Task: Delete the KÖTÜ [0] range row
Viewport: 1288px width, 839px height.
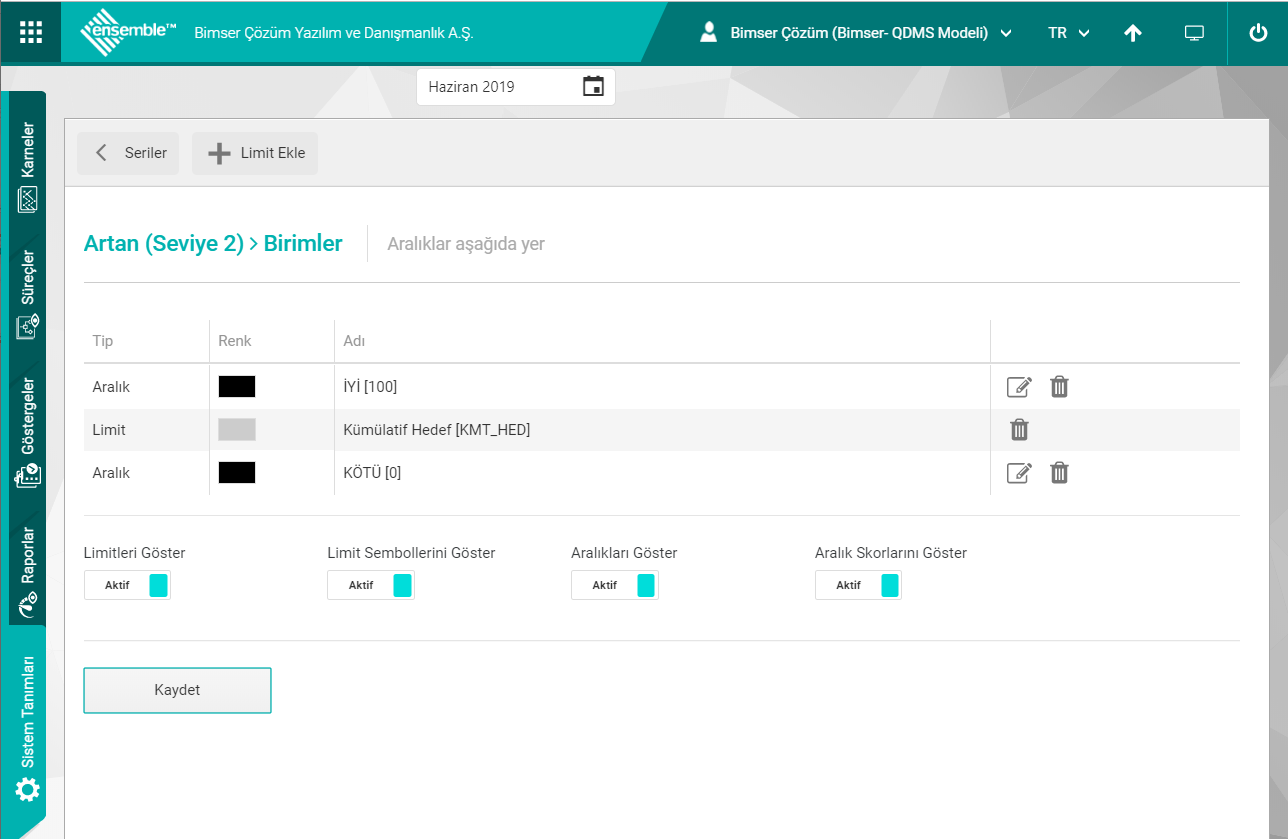Action: [x=1059, y=473]
